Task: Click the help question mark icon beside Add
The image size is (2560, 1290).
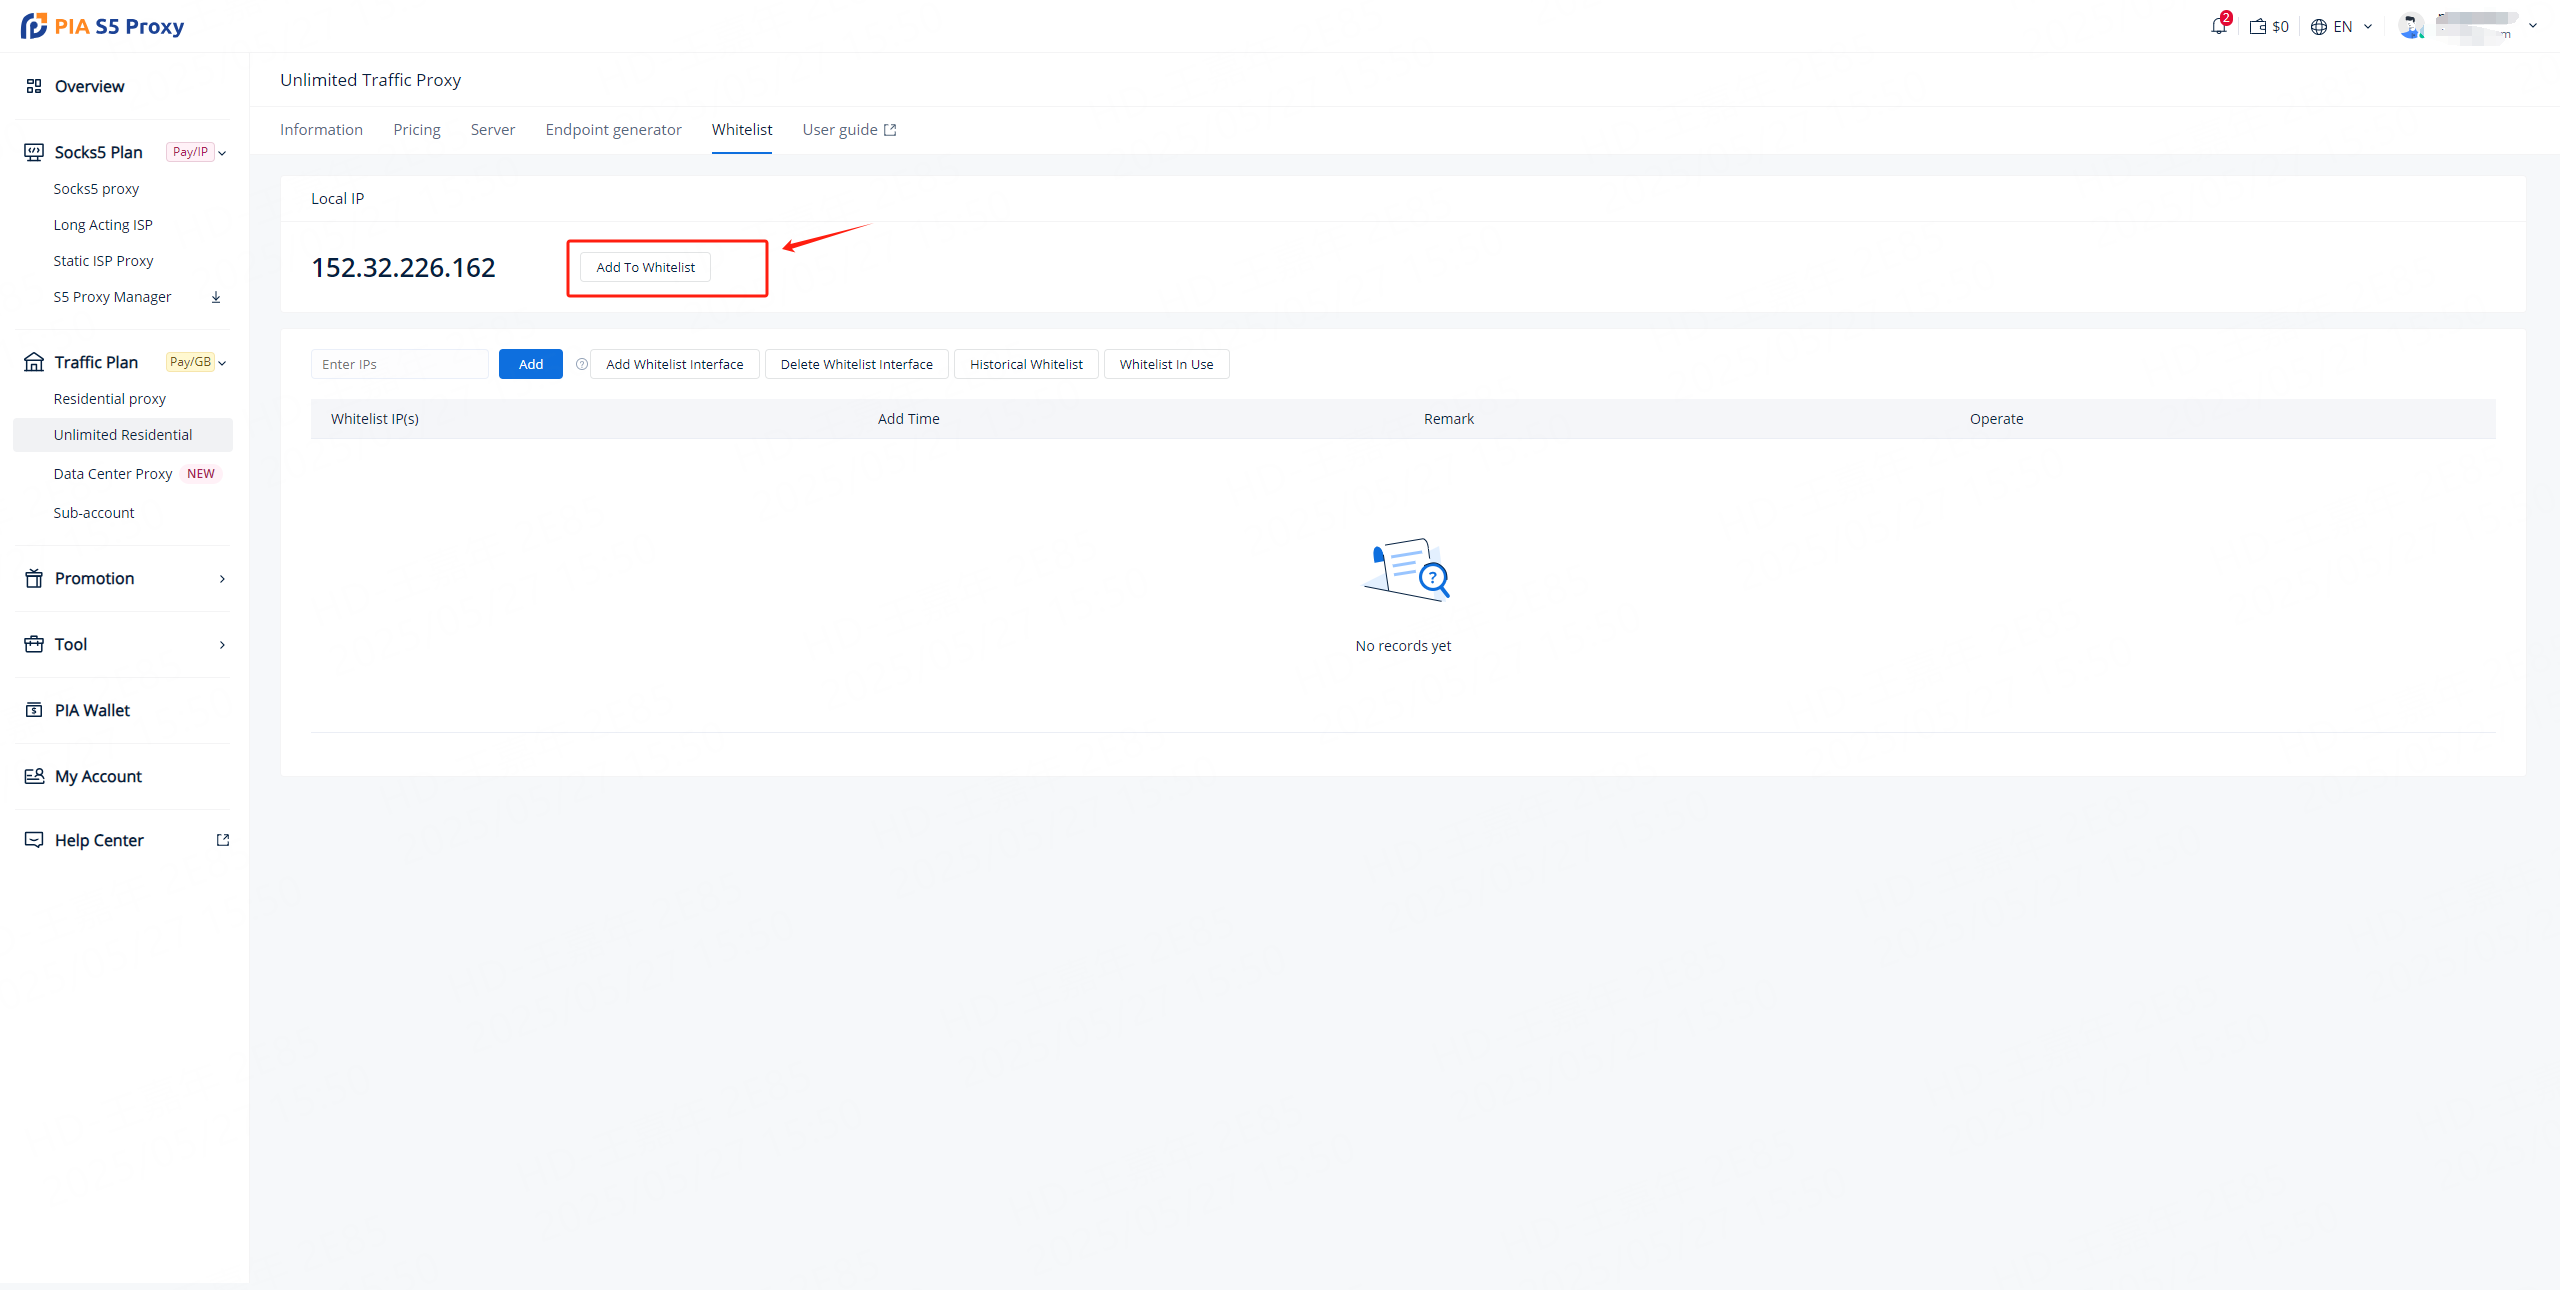Action: (x=581, y=364)
